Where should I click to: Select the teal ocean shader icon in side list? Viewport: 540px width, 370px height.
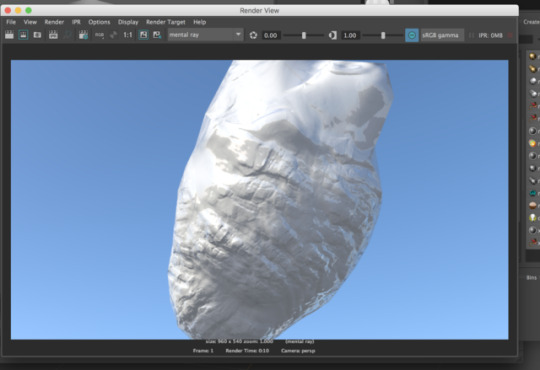tap(532, 193)
